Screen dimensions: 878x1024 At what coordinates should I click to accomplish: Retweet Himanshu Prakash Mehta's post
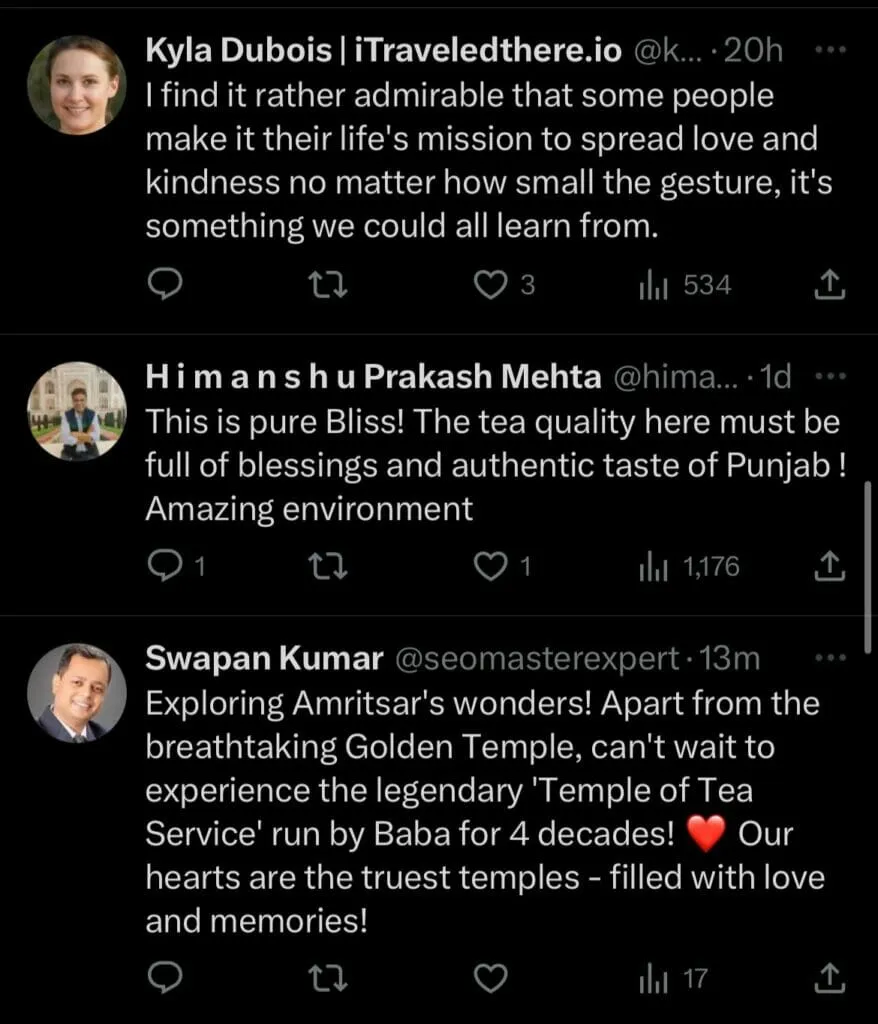[327, 566]
